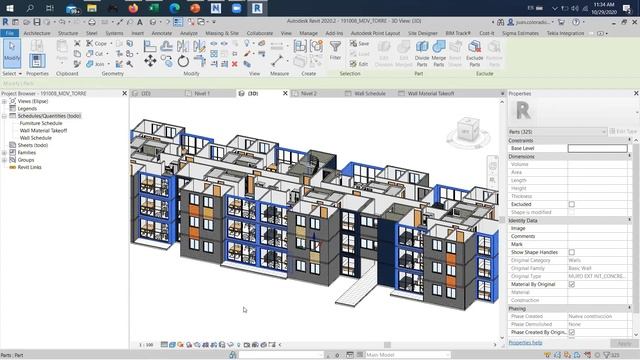Open the Architecture ribbon tab

37,33
